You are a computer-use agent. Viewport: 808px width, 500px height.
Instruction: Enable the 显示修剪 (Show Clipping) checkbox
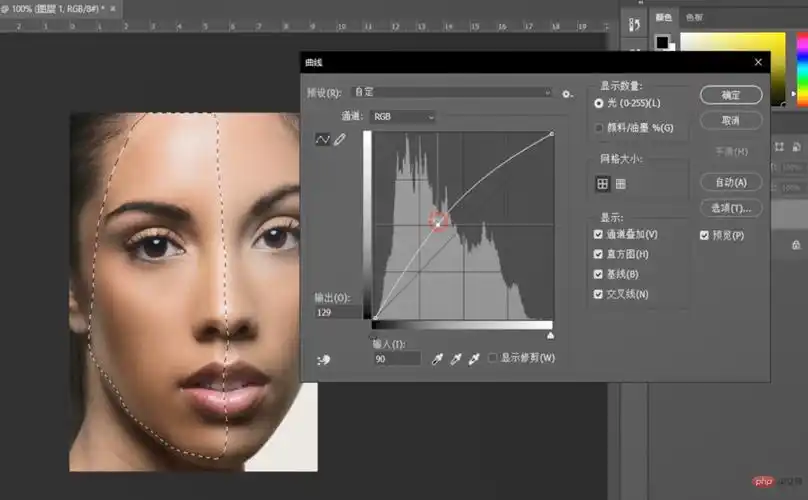click(493, 358)
